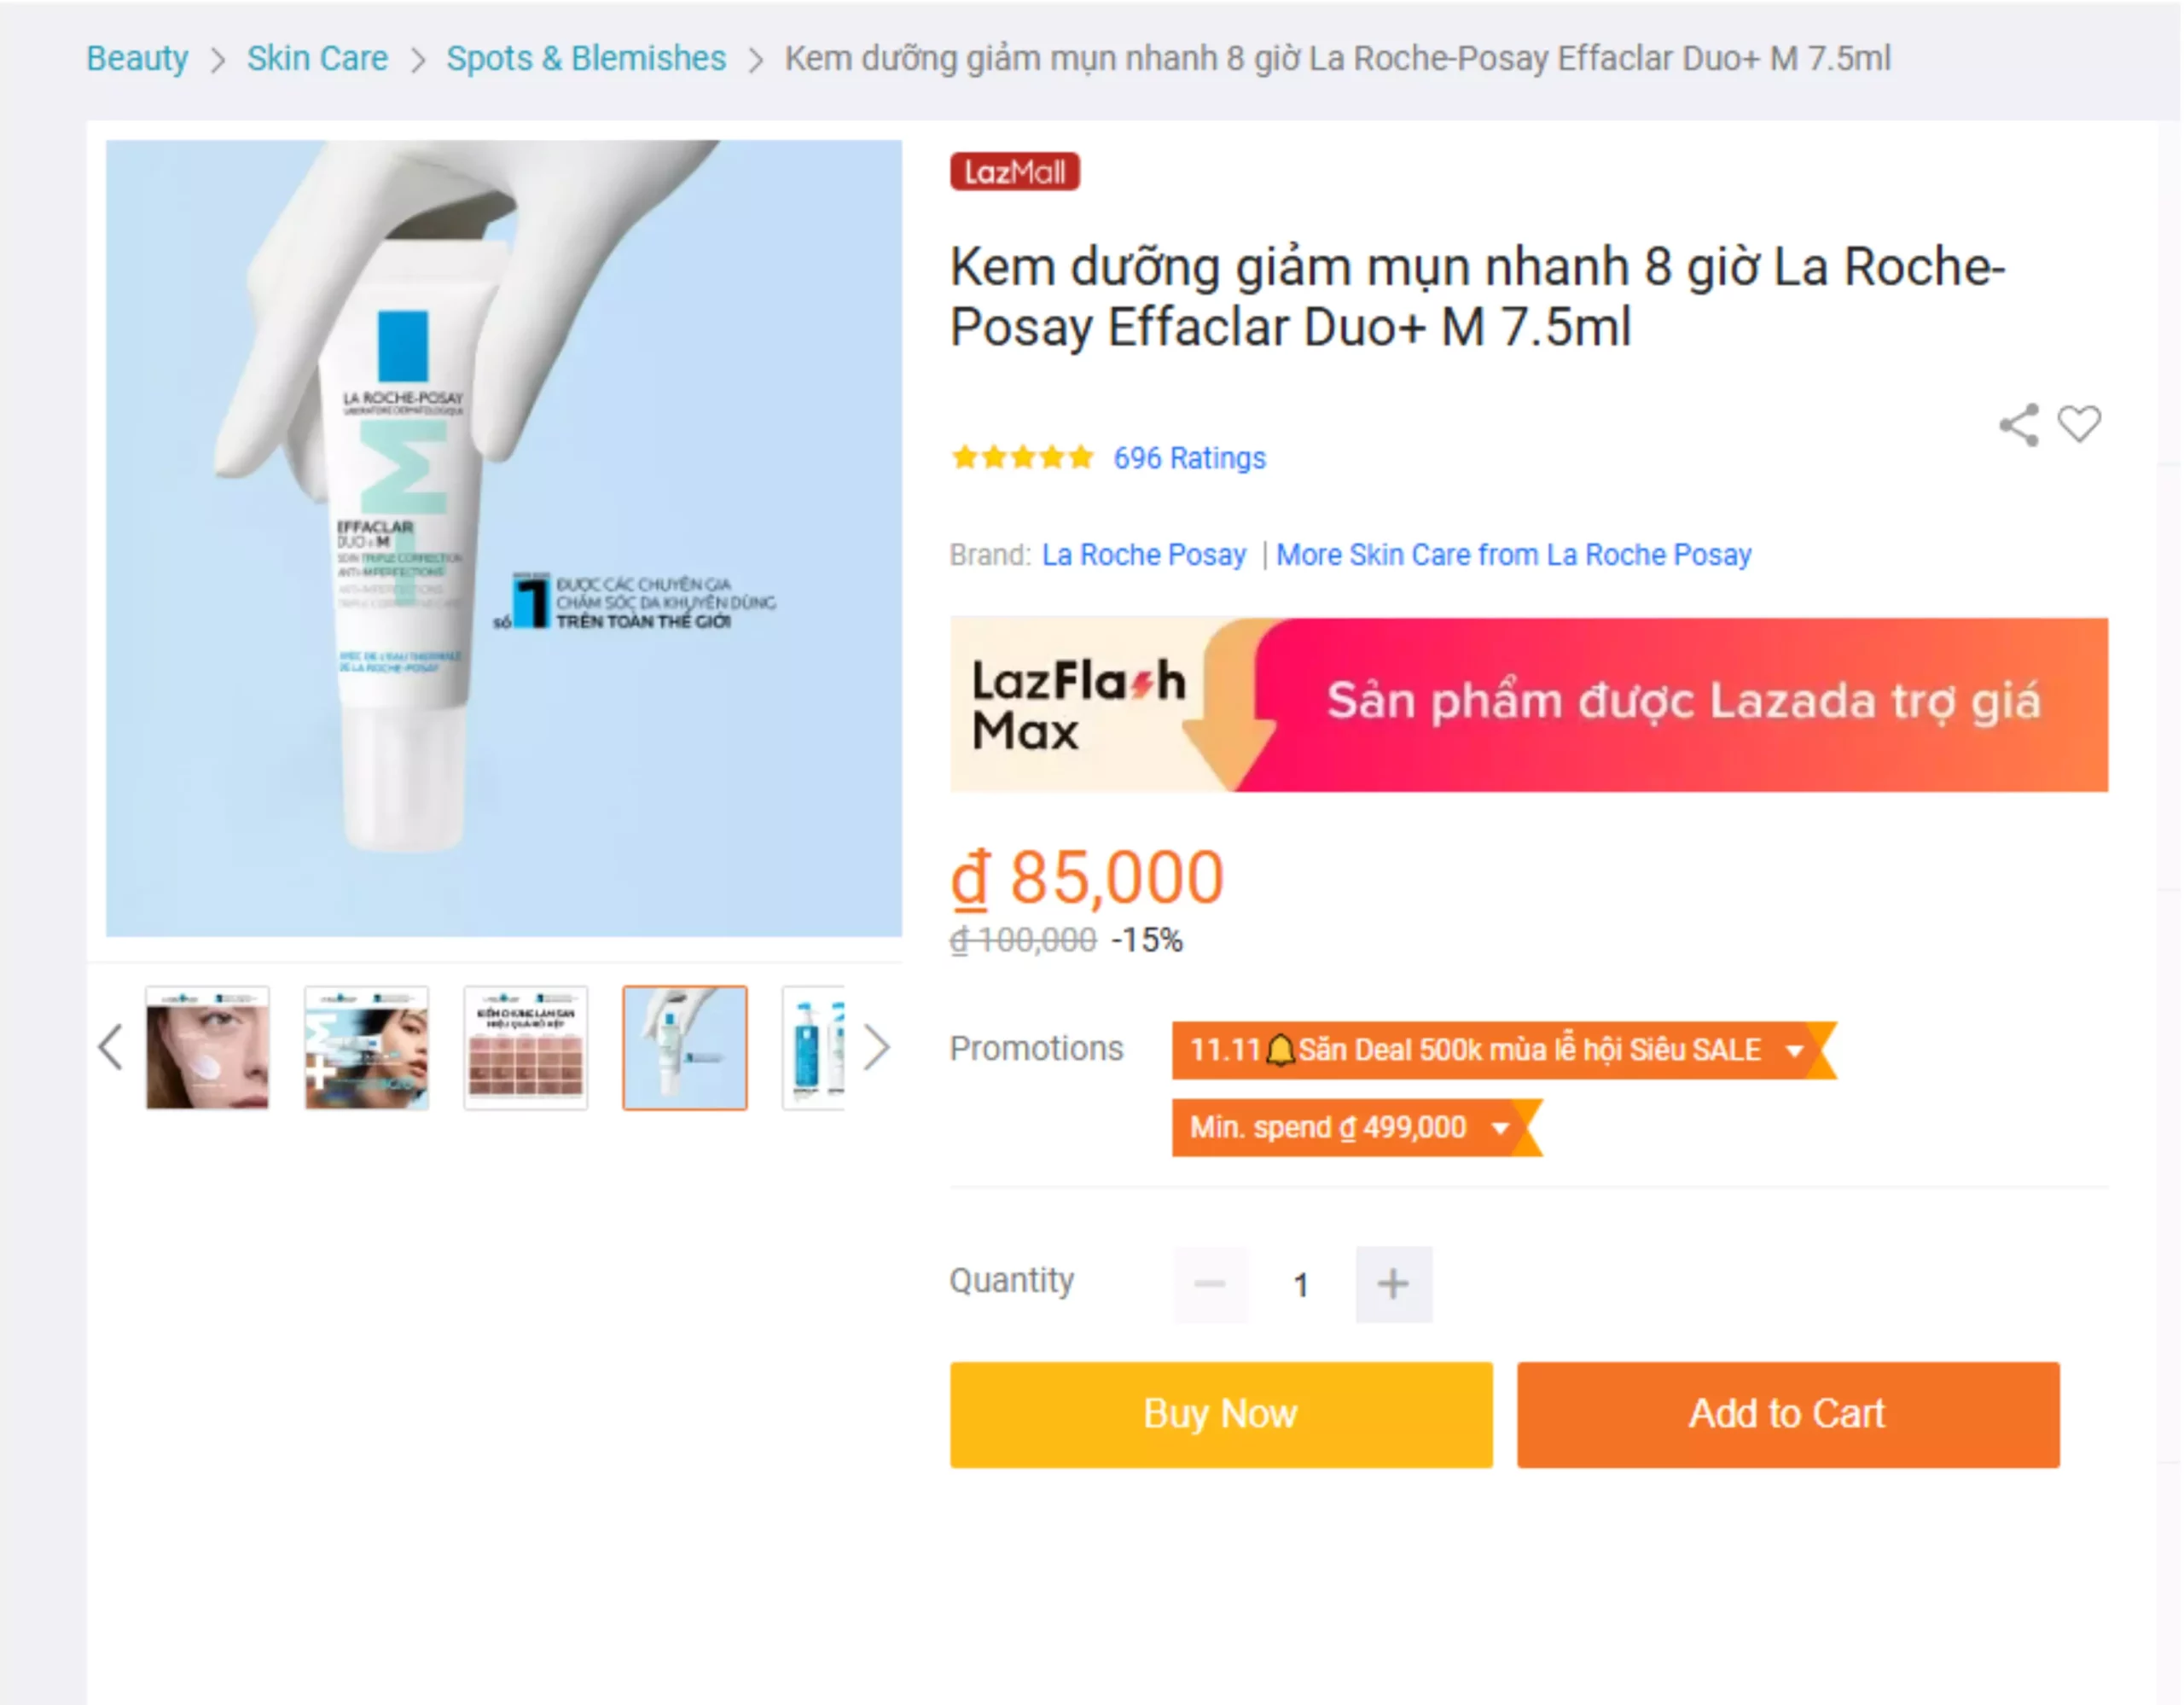Screen dimensions: 2184x1705
Task: Click the LazFlash Max banner
Action: click(x=1528, y=705)
